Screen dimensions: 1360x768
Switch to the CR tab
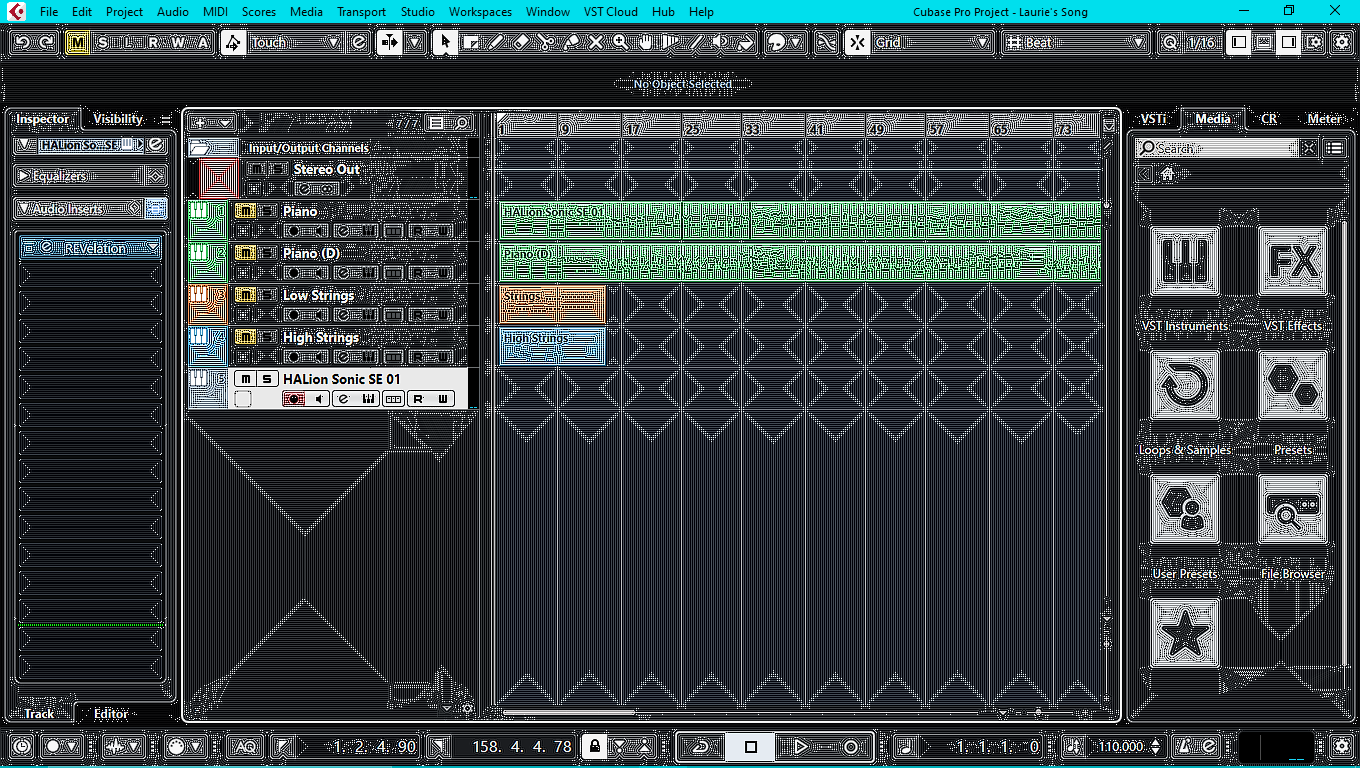[1269, 118]
